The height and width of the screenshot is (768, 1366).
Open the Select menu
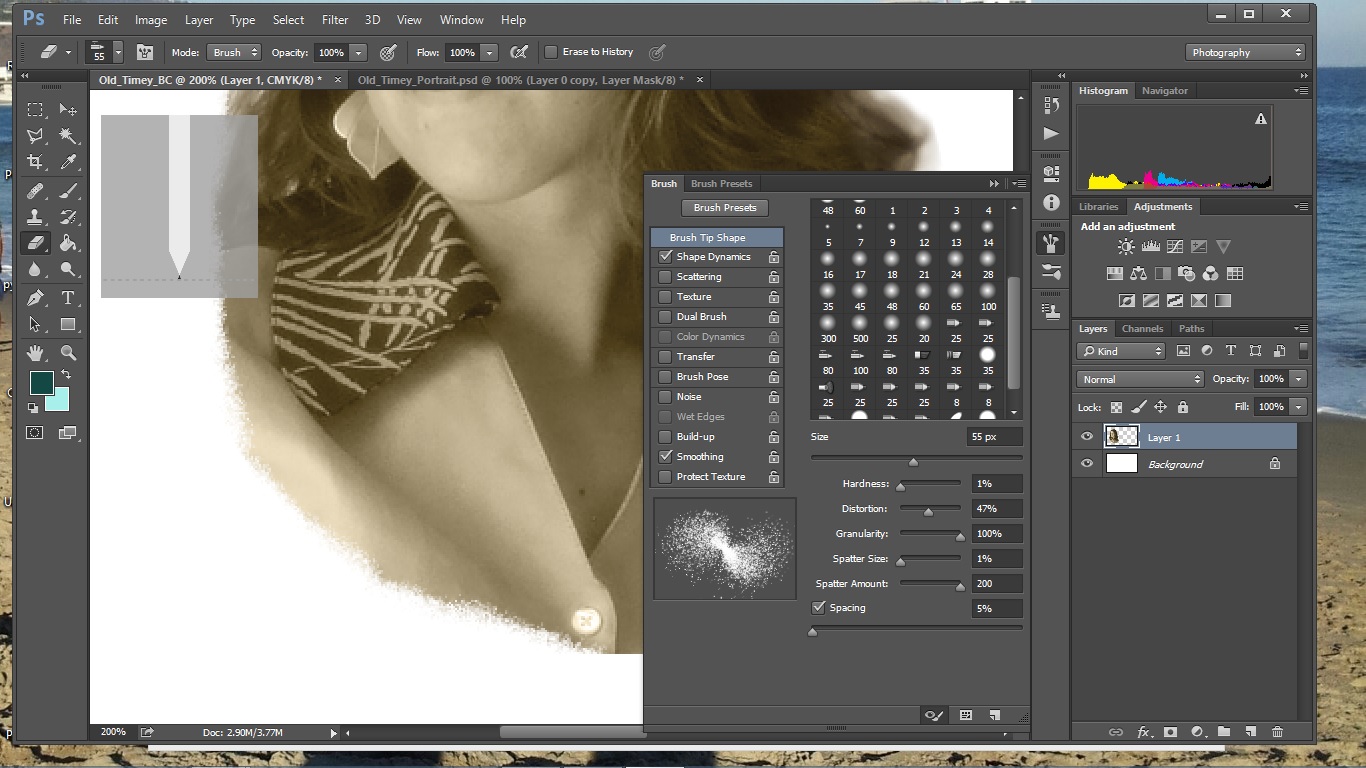[x=288, y=19]
